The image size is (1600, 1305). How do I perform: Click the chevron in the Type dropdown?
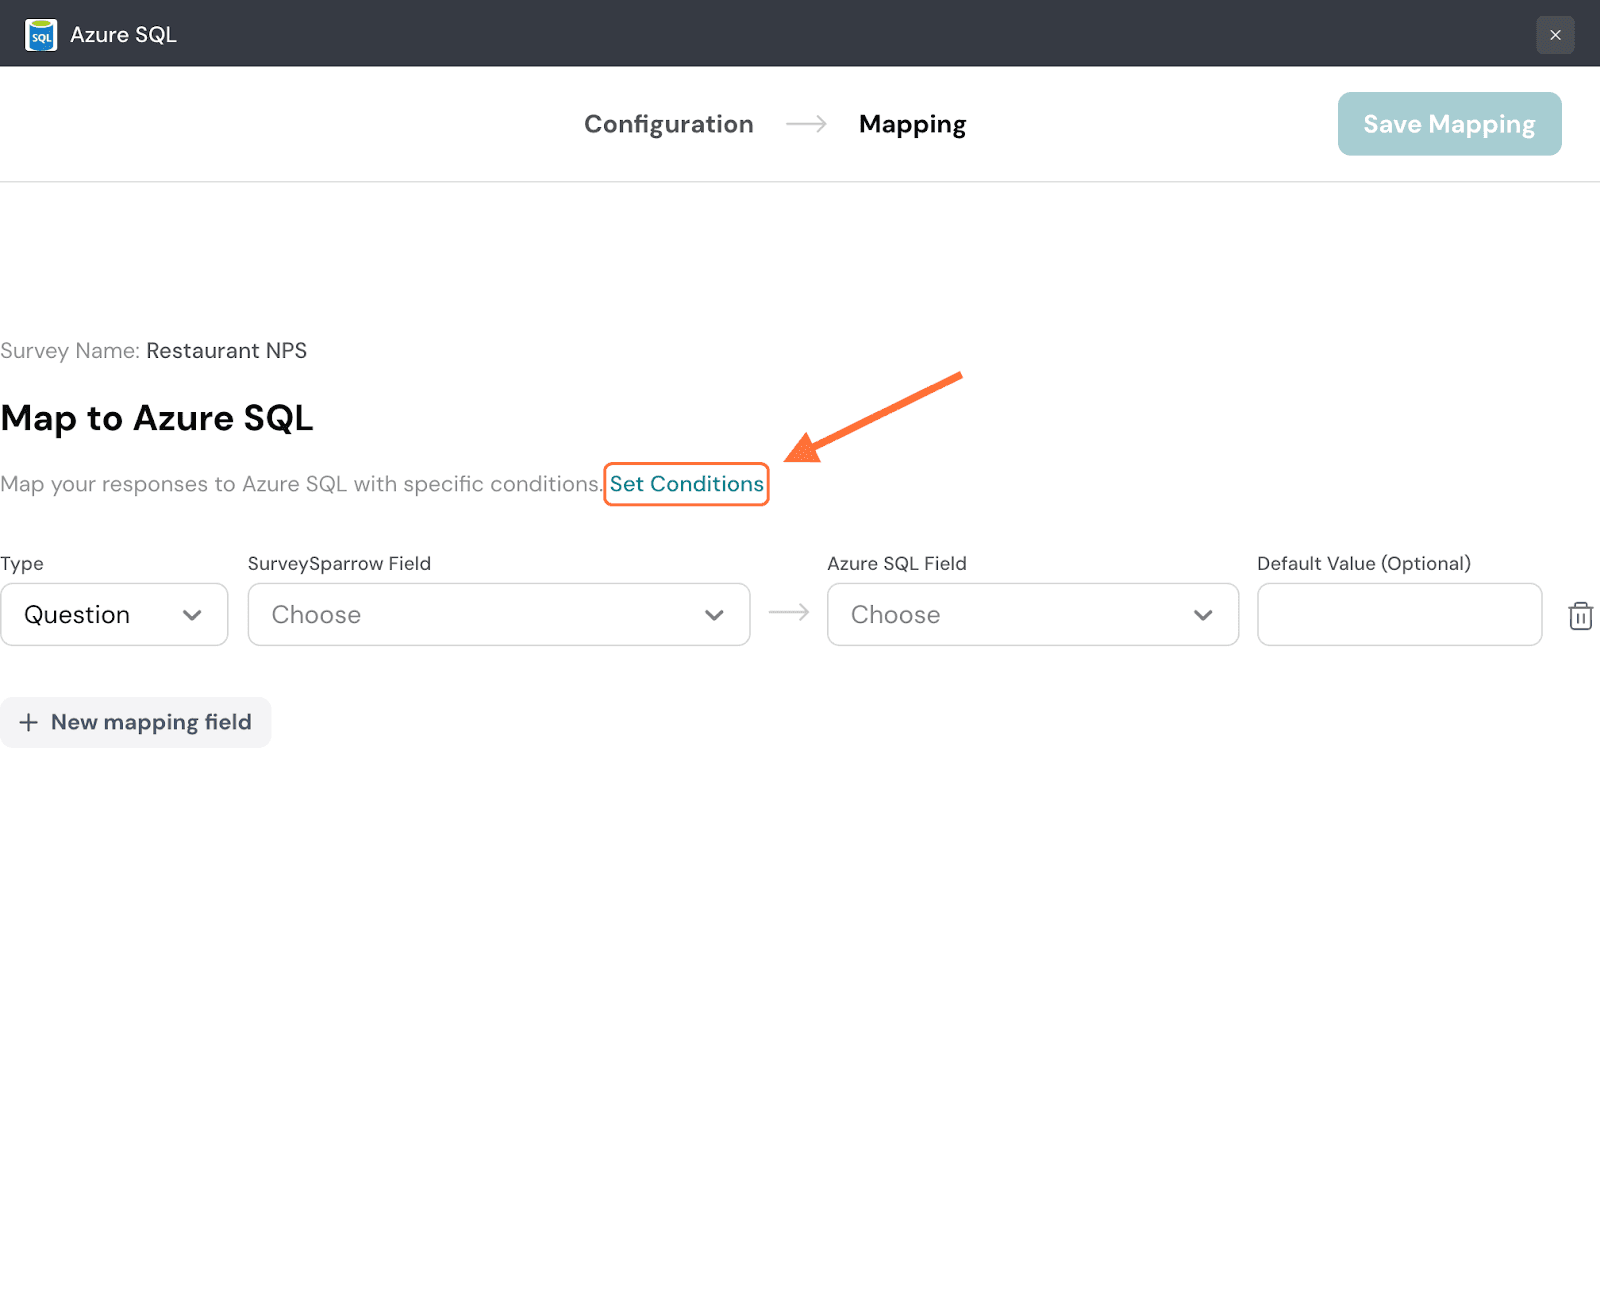coord(192,615)
